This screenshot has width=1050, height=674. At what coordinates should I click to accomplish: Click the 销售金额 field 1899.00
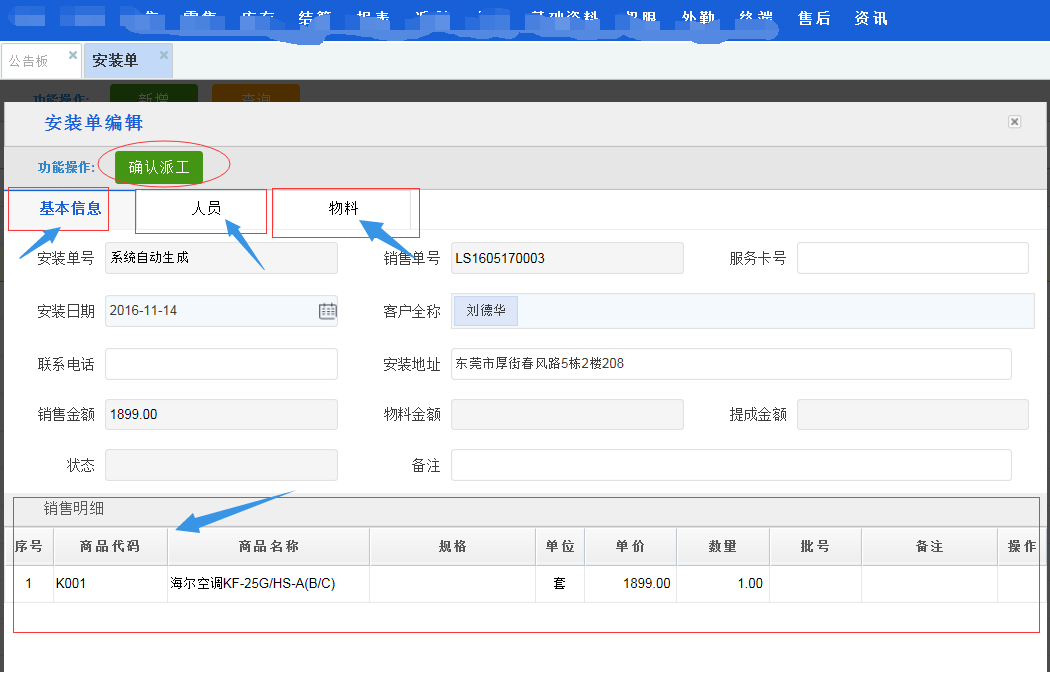221,415
